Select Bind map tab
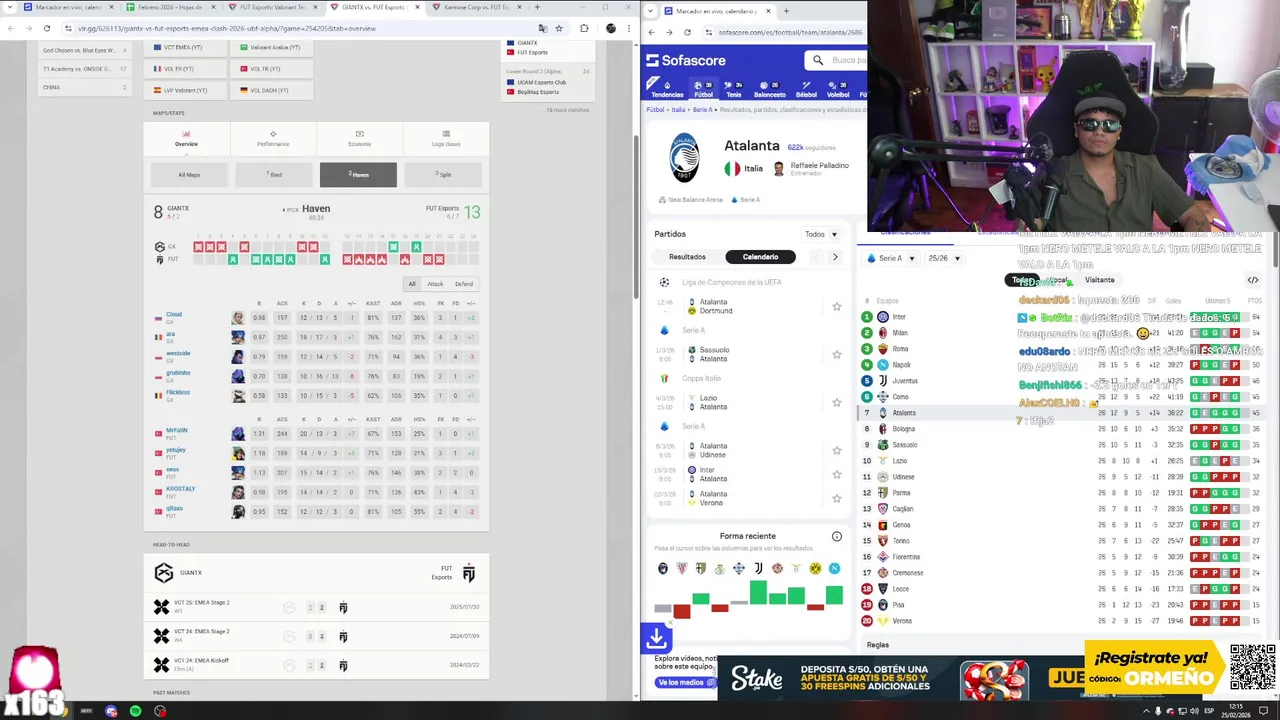This screenshot has width=1280, height=720. pos(274,175)
